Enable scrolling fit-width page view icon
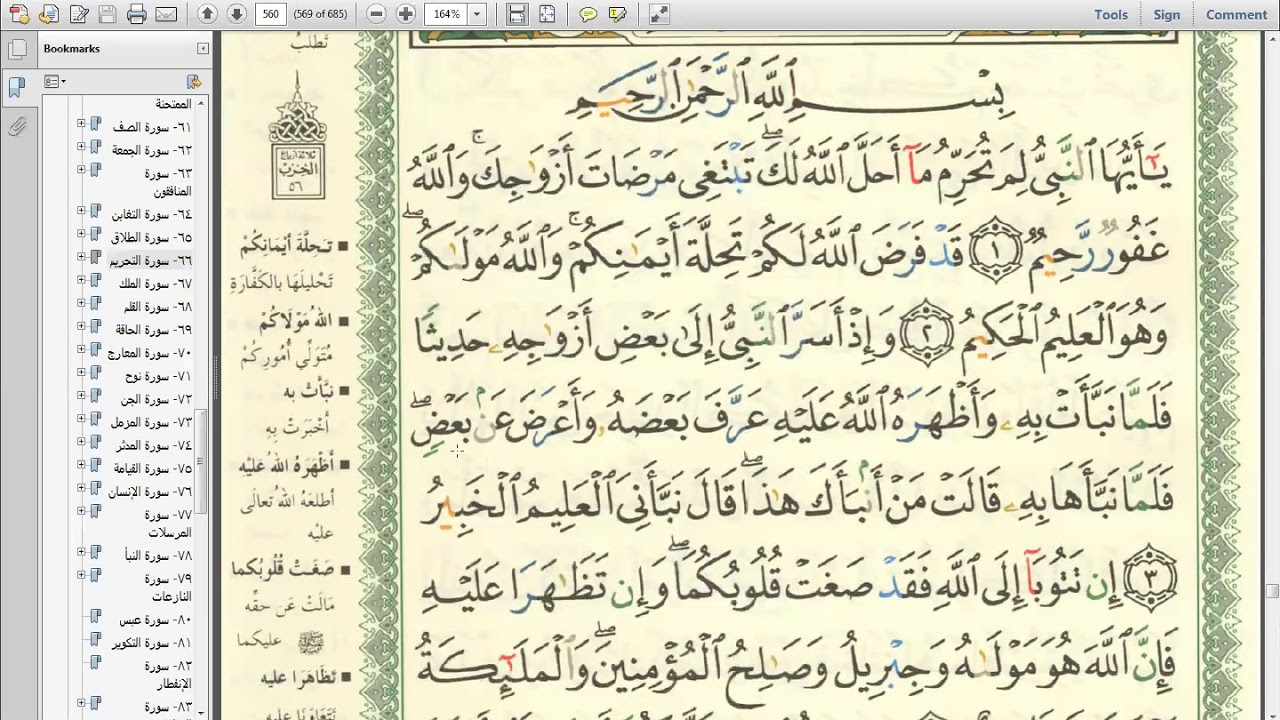 click(517, 14)
